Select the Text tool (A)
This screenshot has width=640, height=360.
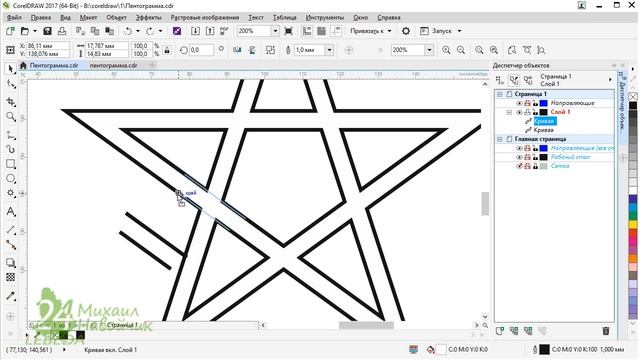coord(11,211)
